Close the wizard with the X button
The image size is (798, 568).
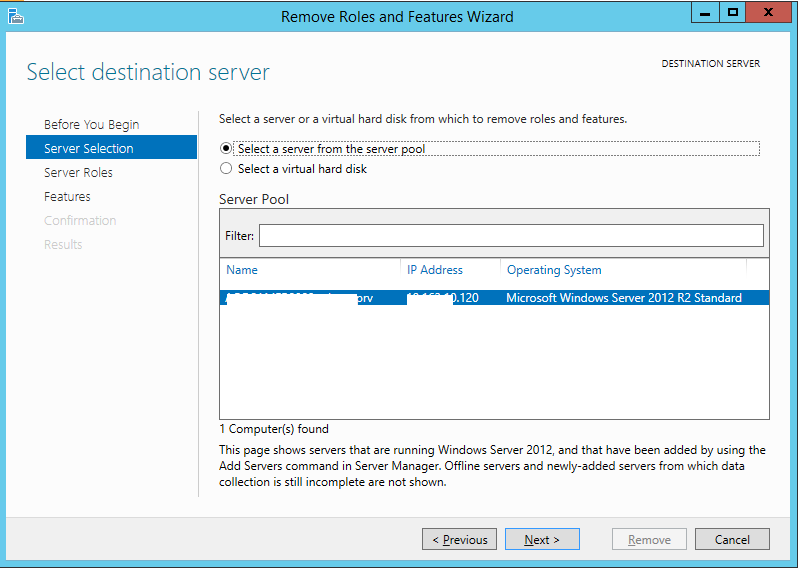tap(768, 13)
